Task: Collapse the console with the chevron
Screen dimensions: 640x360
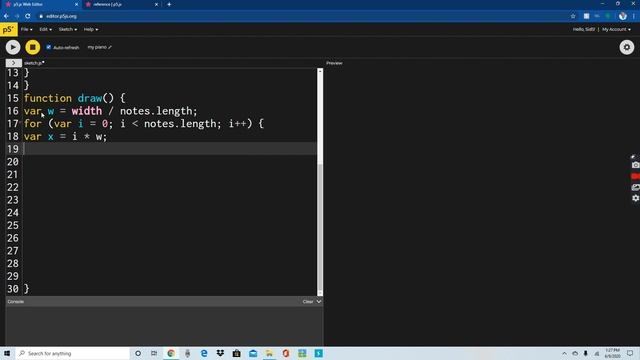Action: [319, 302]
